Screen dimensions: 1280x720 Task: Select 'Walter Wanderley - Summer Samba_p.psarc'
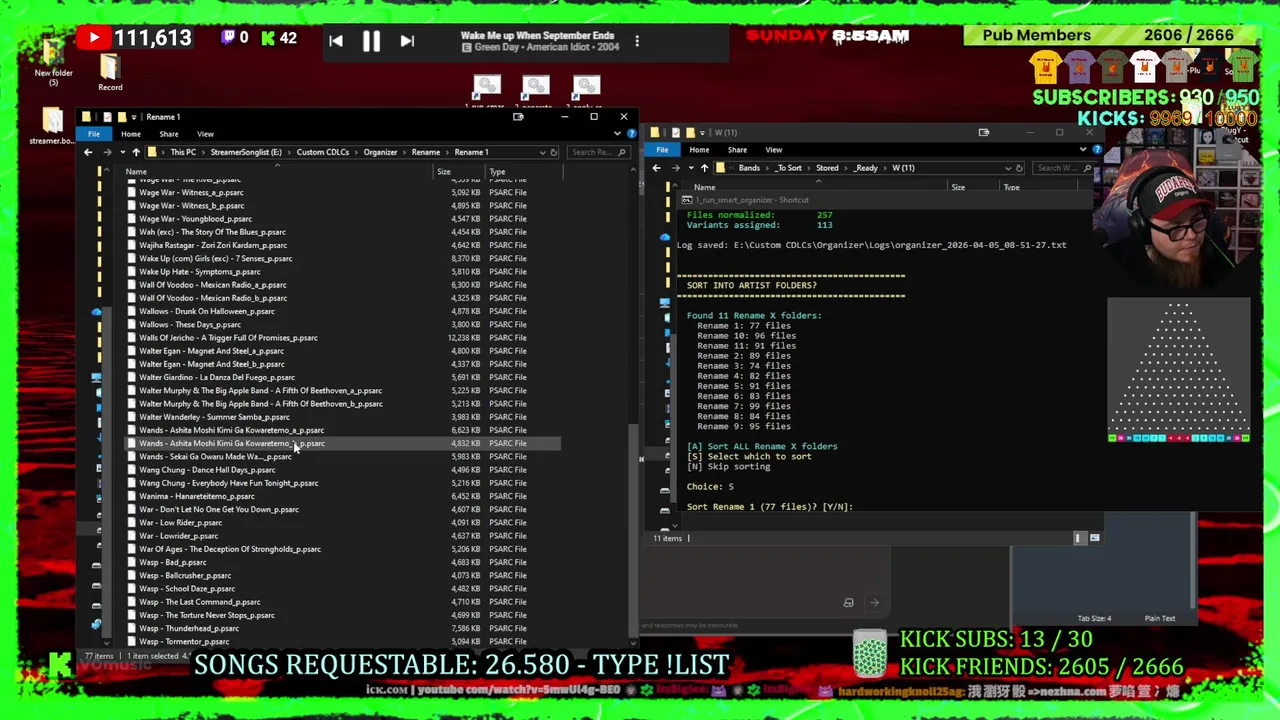point(343,417)
